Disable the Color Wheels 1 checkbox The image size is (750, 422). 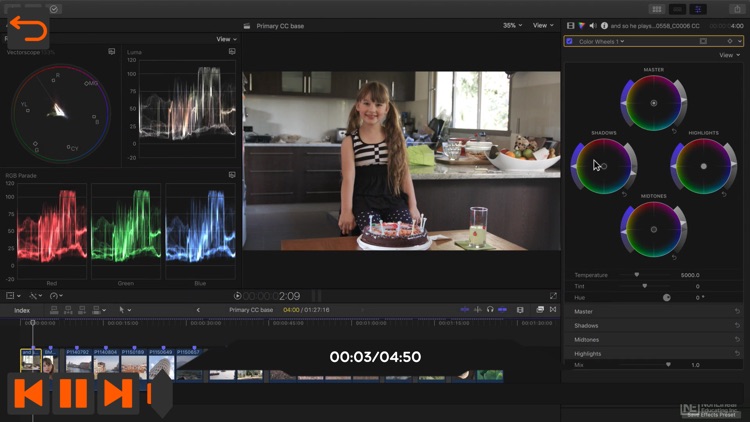(569, 42)
